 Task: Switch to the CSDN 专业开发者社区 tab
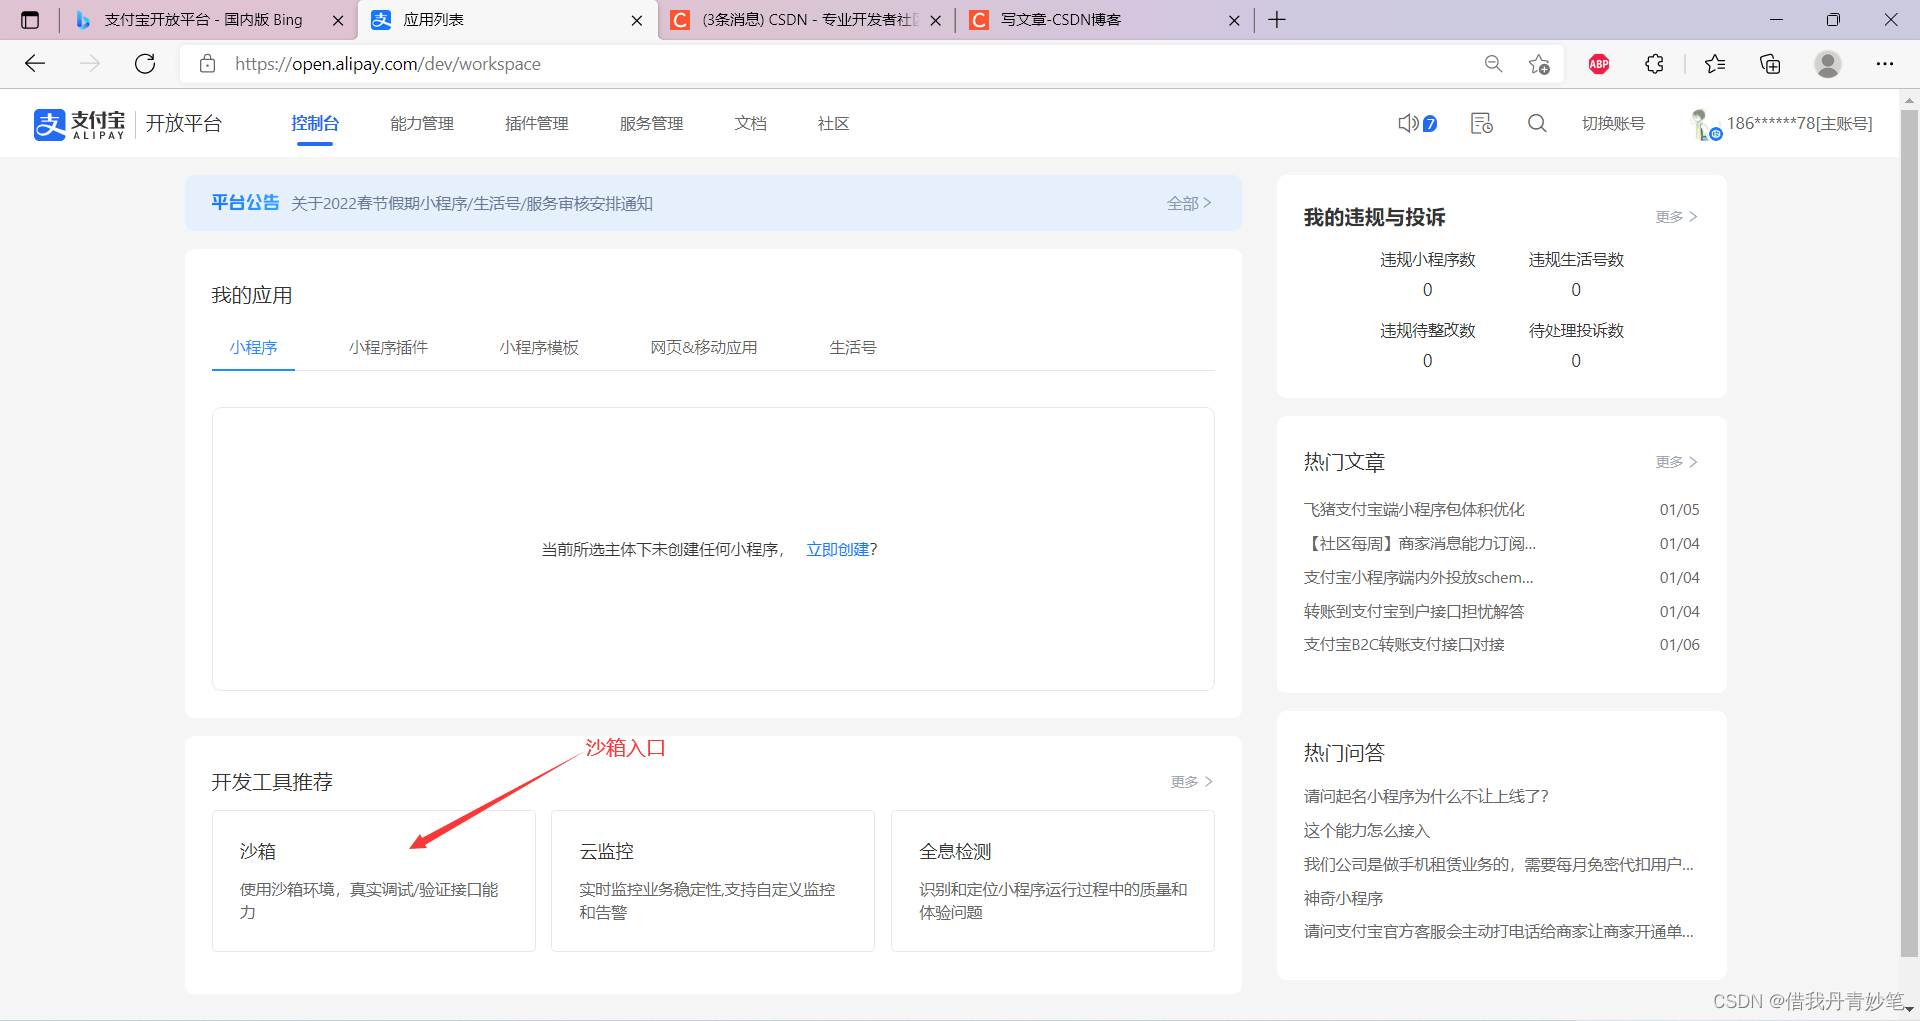(808, 20)
